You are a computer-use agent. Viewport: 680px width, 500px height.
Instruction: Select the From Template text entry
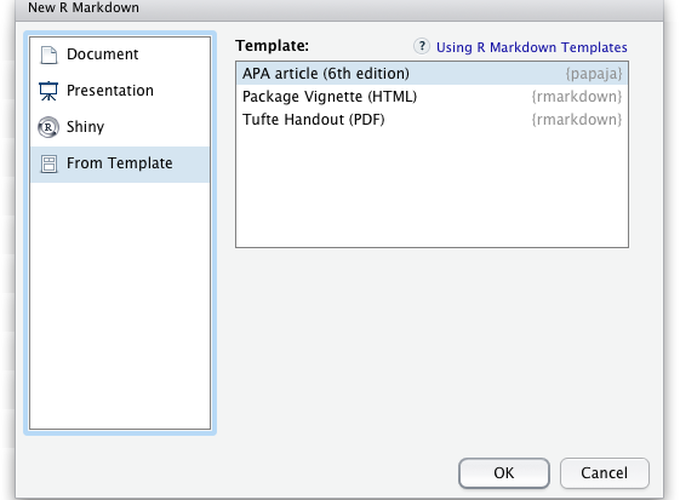[119, 164]
